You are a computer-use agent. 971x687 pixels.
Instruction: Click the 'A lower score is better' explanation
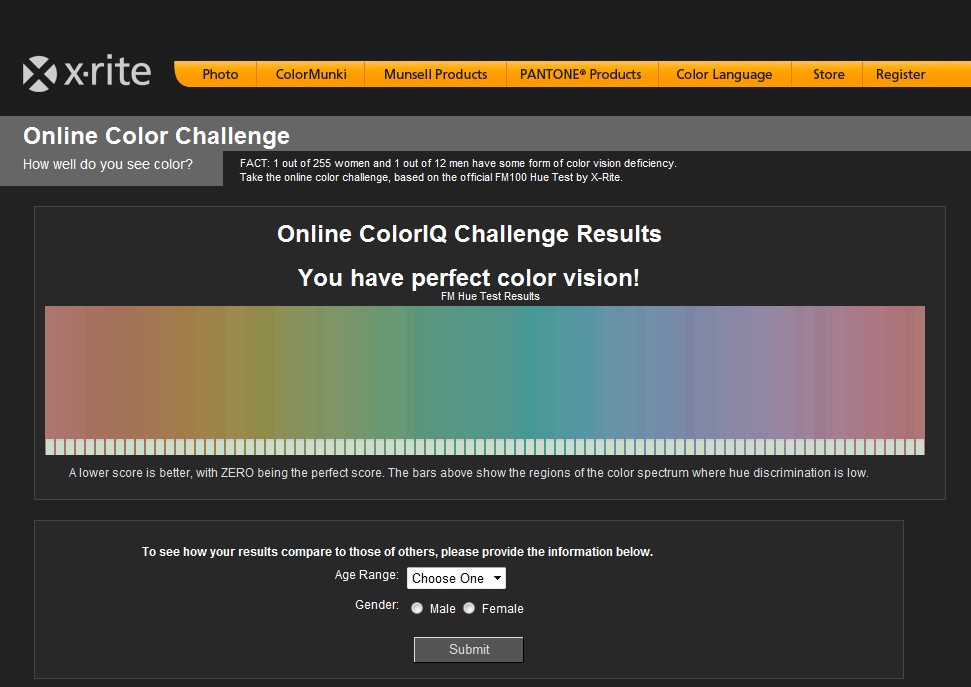pos(468,473)
